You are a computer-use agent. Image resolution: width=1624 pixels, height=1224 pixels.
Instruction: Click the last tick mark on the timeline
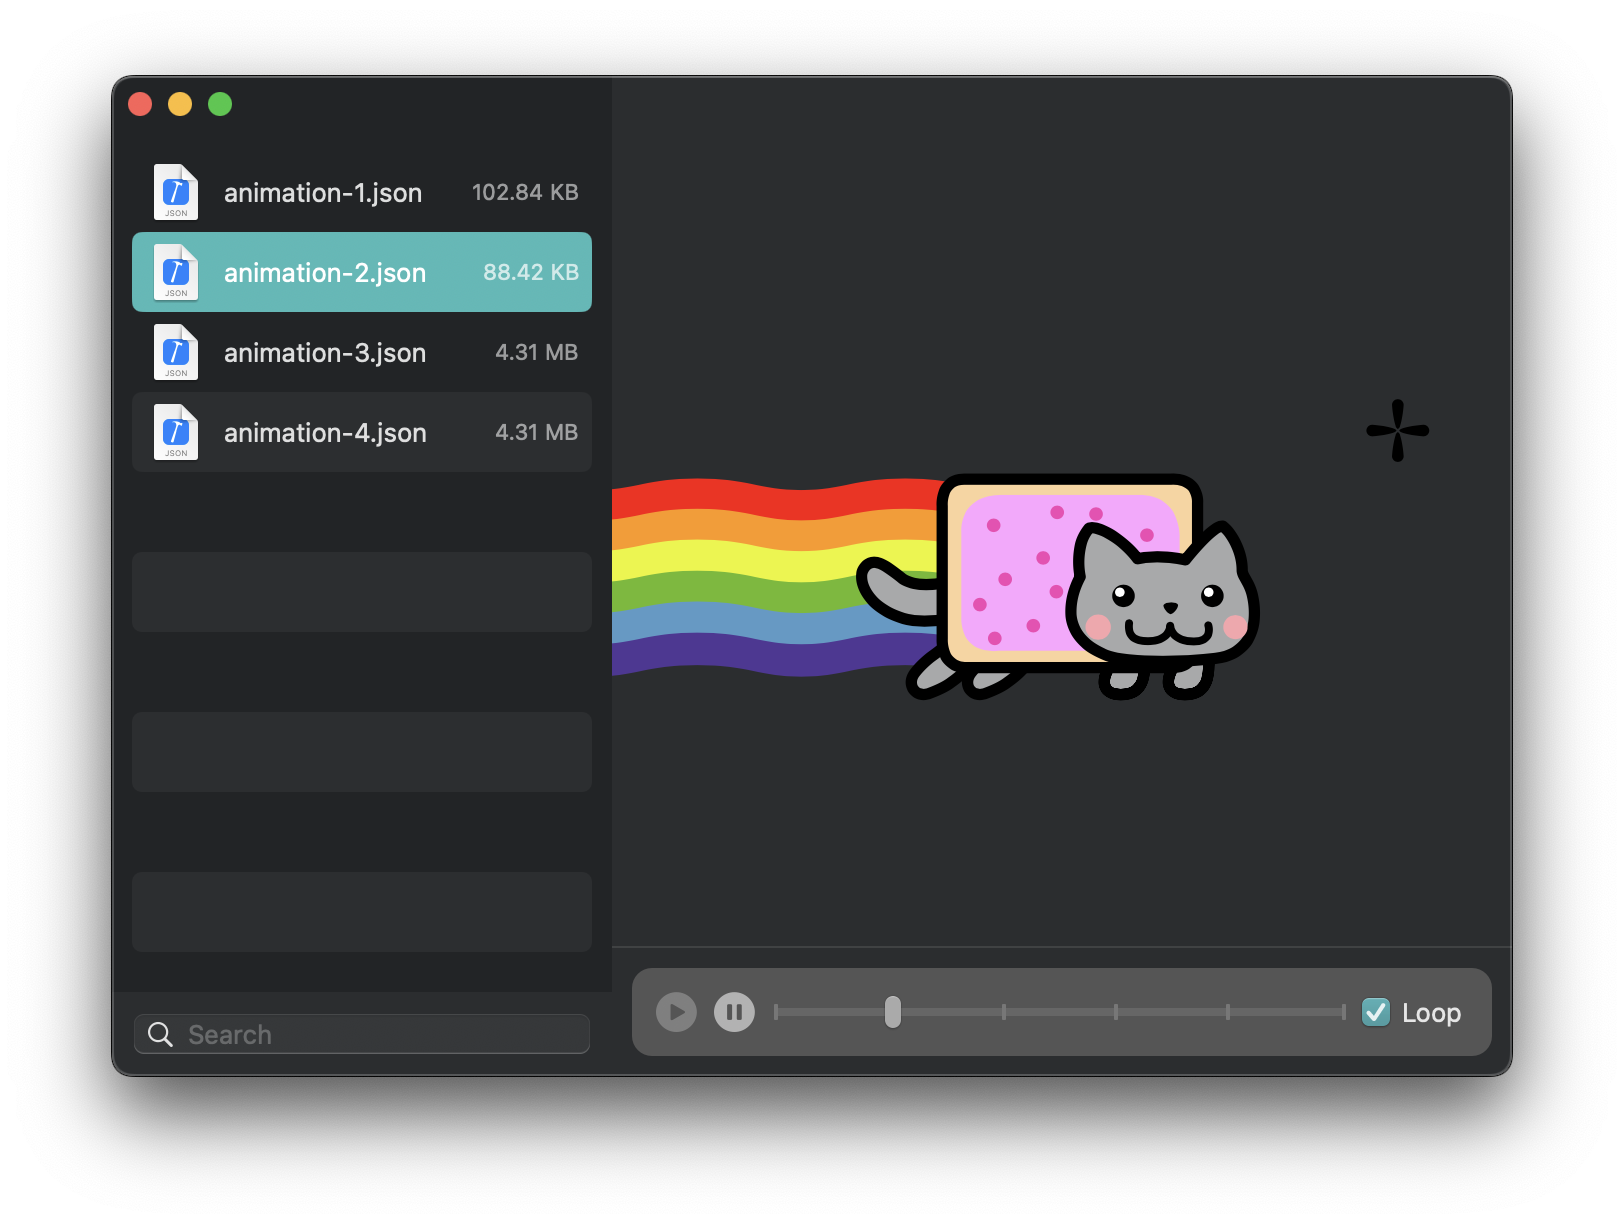point(1343,1012)
